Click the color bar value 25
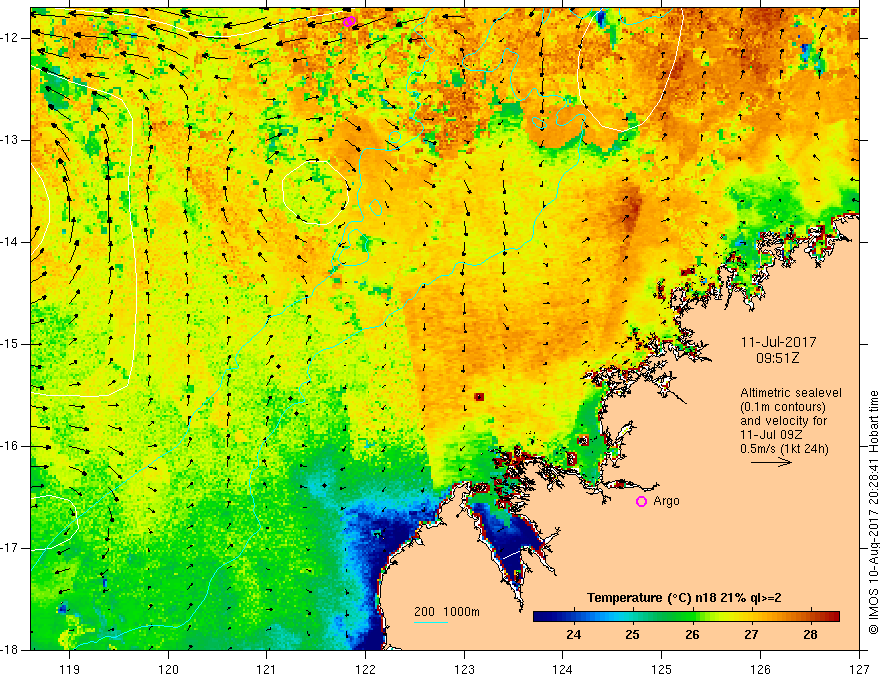 632,635
